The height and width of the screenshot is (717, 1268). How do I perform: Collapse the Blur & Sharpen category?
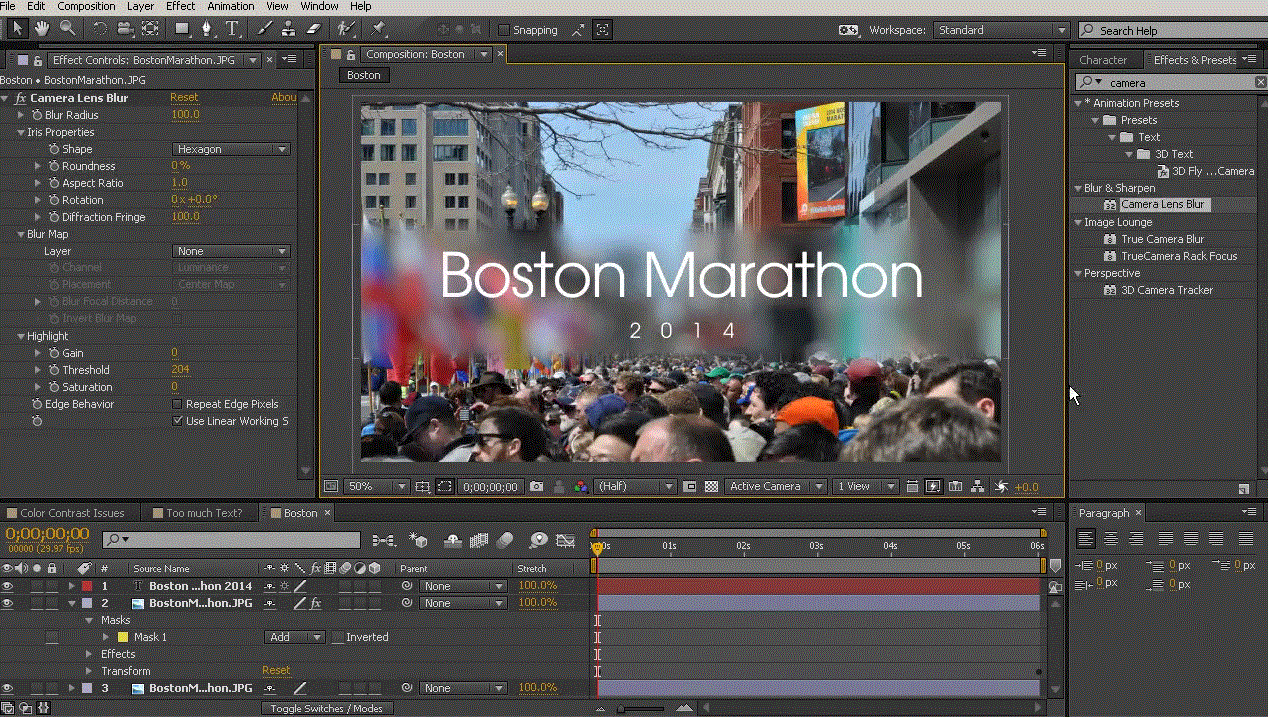pyautogui.click(x=1078, y=188)
